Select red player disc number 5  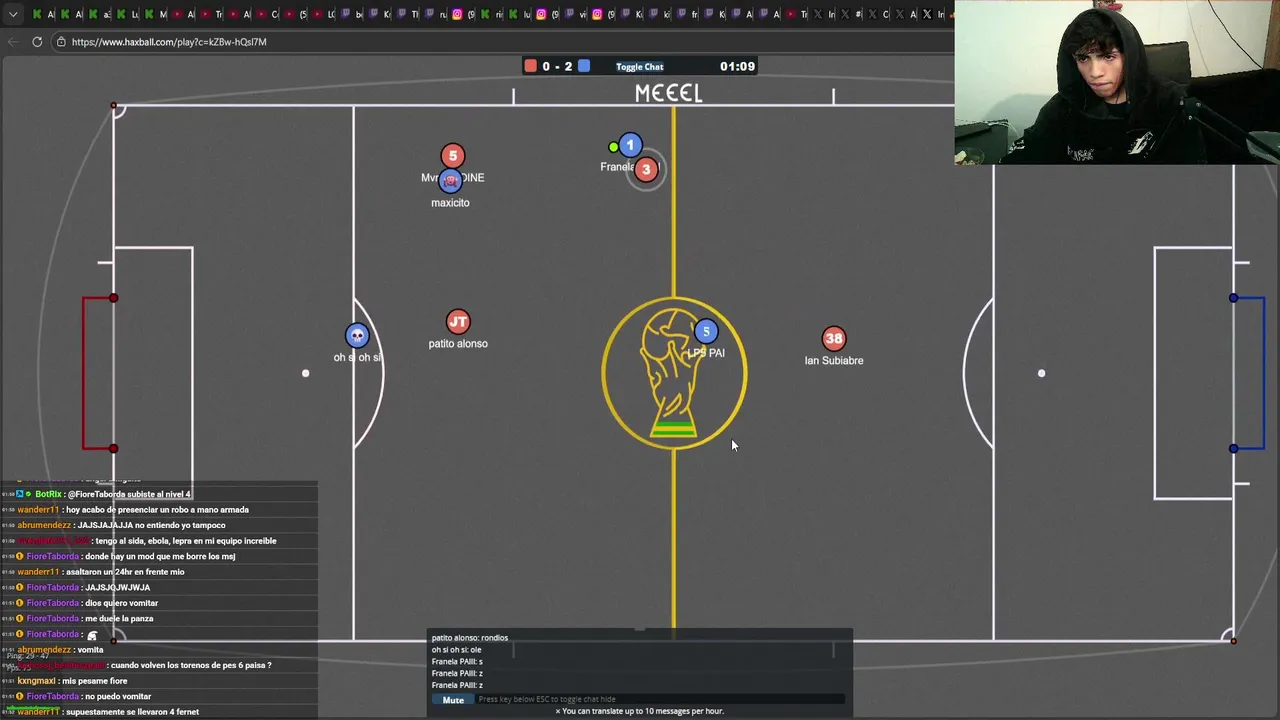(453, 156)
